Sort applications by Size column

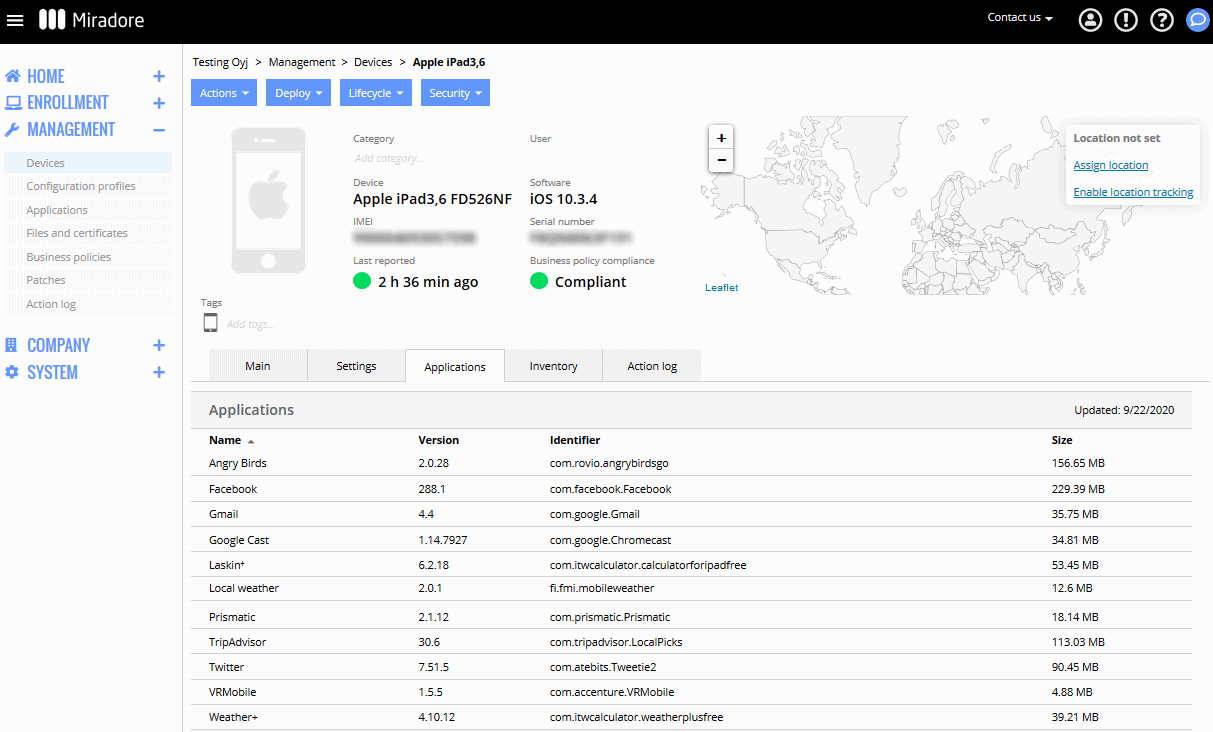(1062, 440)
